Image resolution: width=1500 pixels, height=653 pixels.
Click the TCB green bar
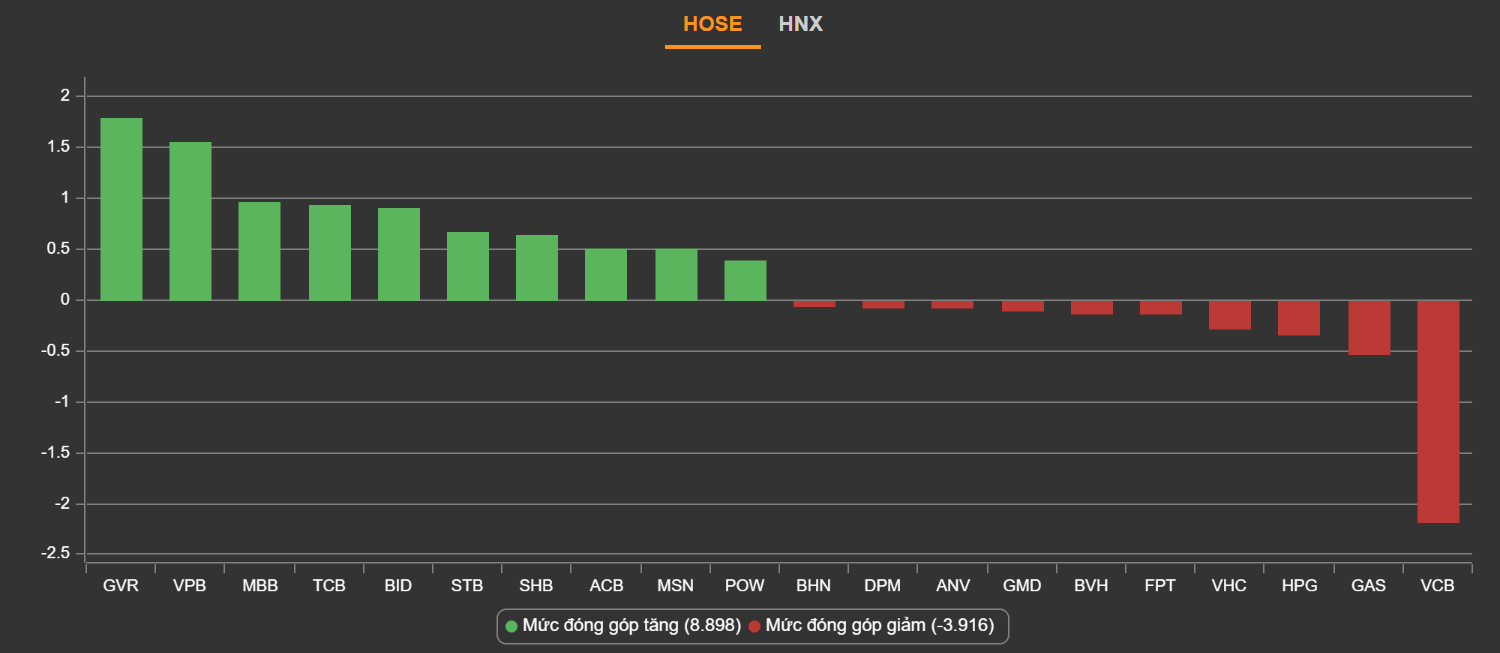329,252
